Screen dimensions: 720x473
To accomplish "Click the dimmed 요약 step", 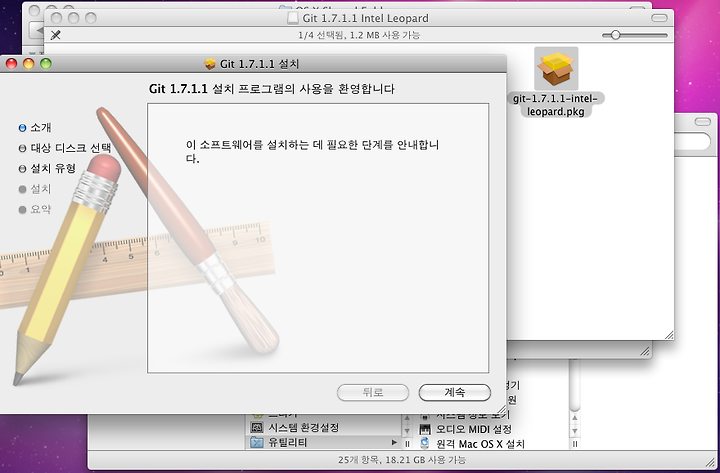I will pos(41,209).
